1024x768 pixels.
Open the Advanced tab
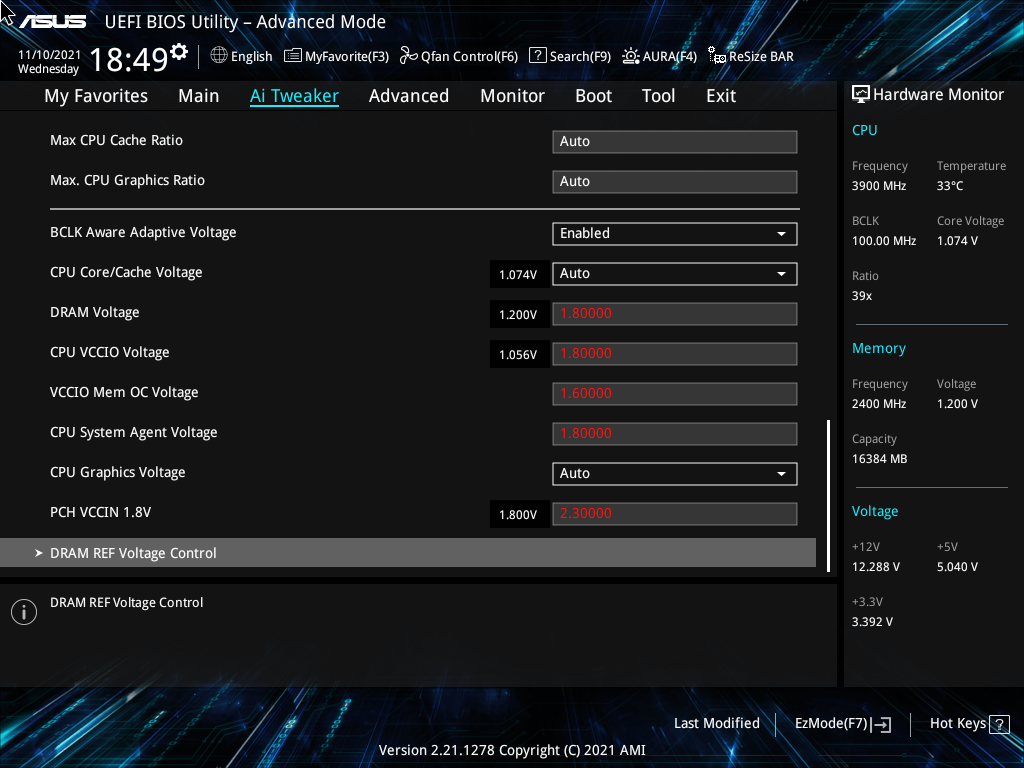click(409, 96)
